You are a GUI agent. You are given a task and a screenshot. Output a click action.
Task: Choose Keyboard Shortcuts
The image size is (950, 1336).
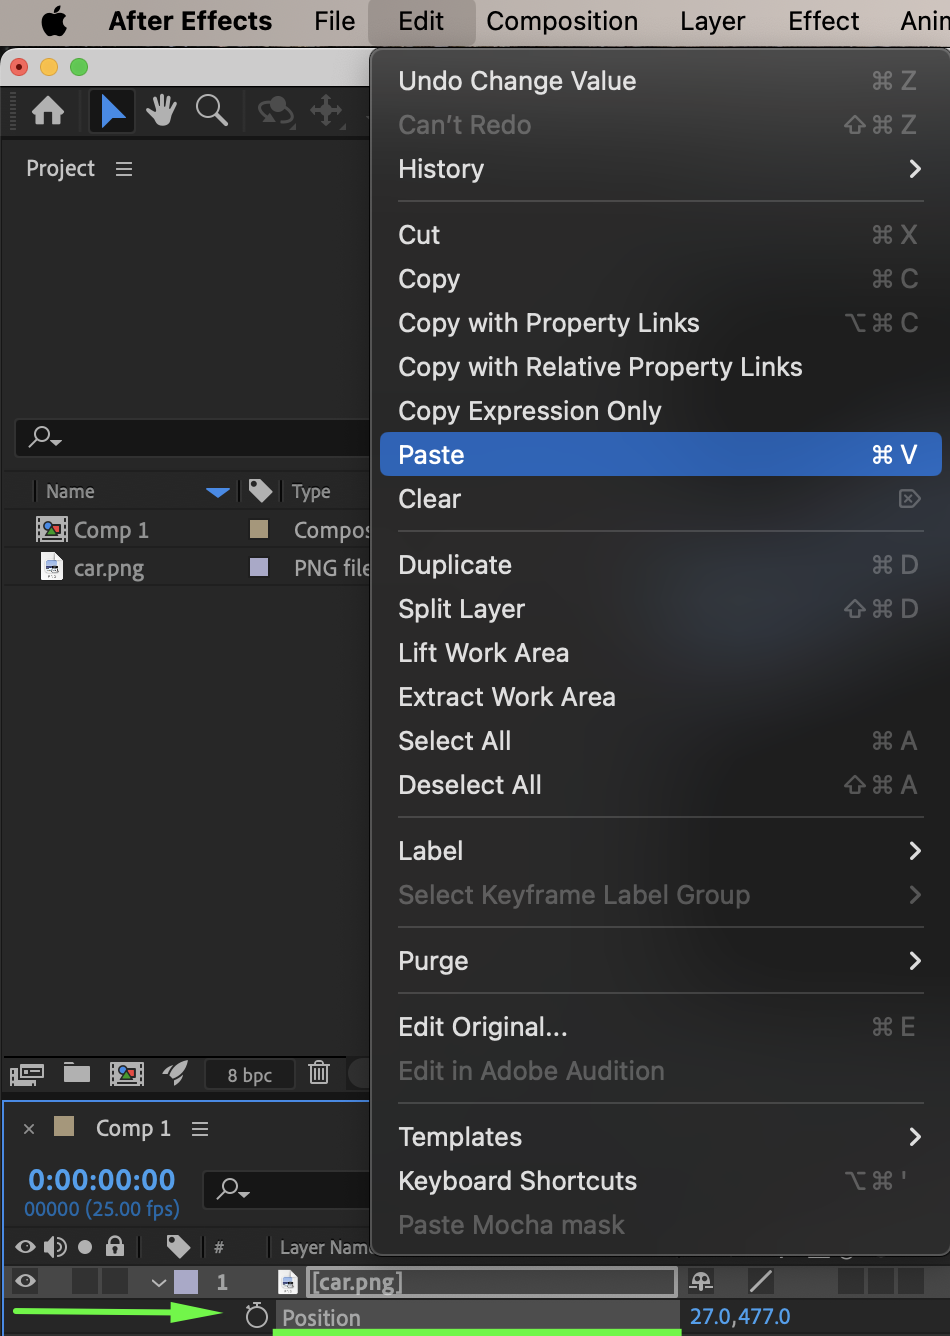coord(660,1181)
